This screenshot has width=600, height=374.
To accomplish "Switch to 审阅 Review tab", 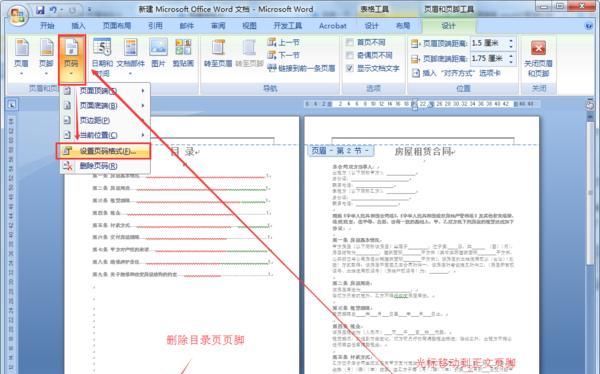I will [218, 26].
